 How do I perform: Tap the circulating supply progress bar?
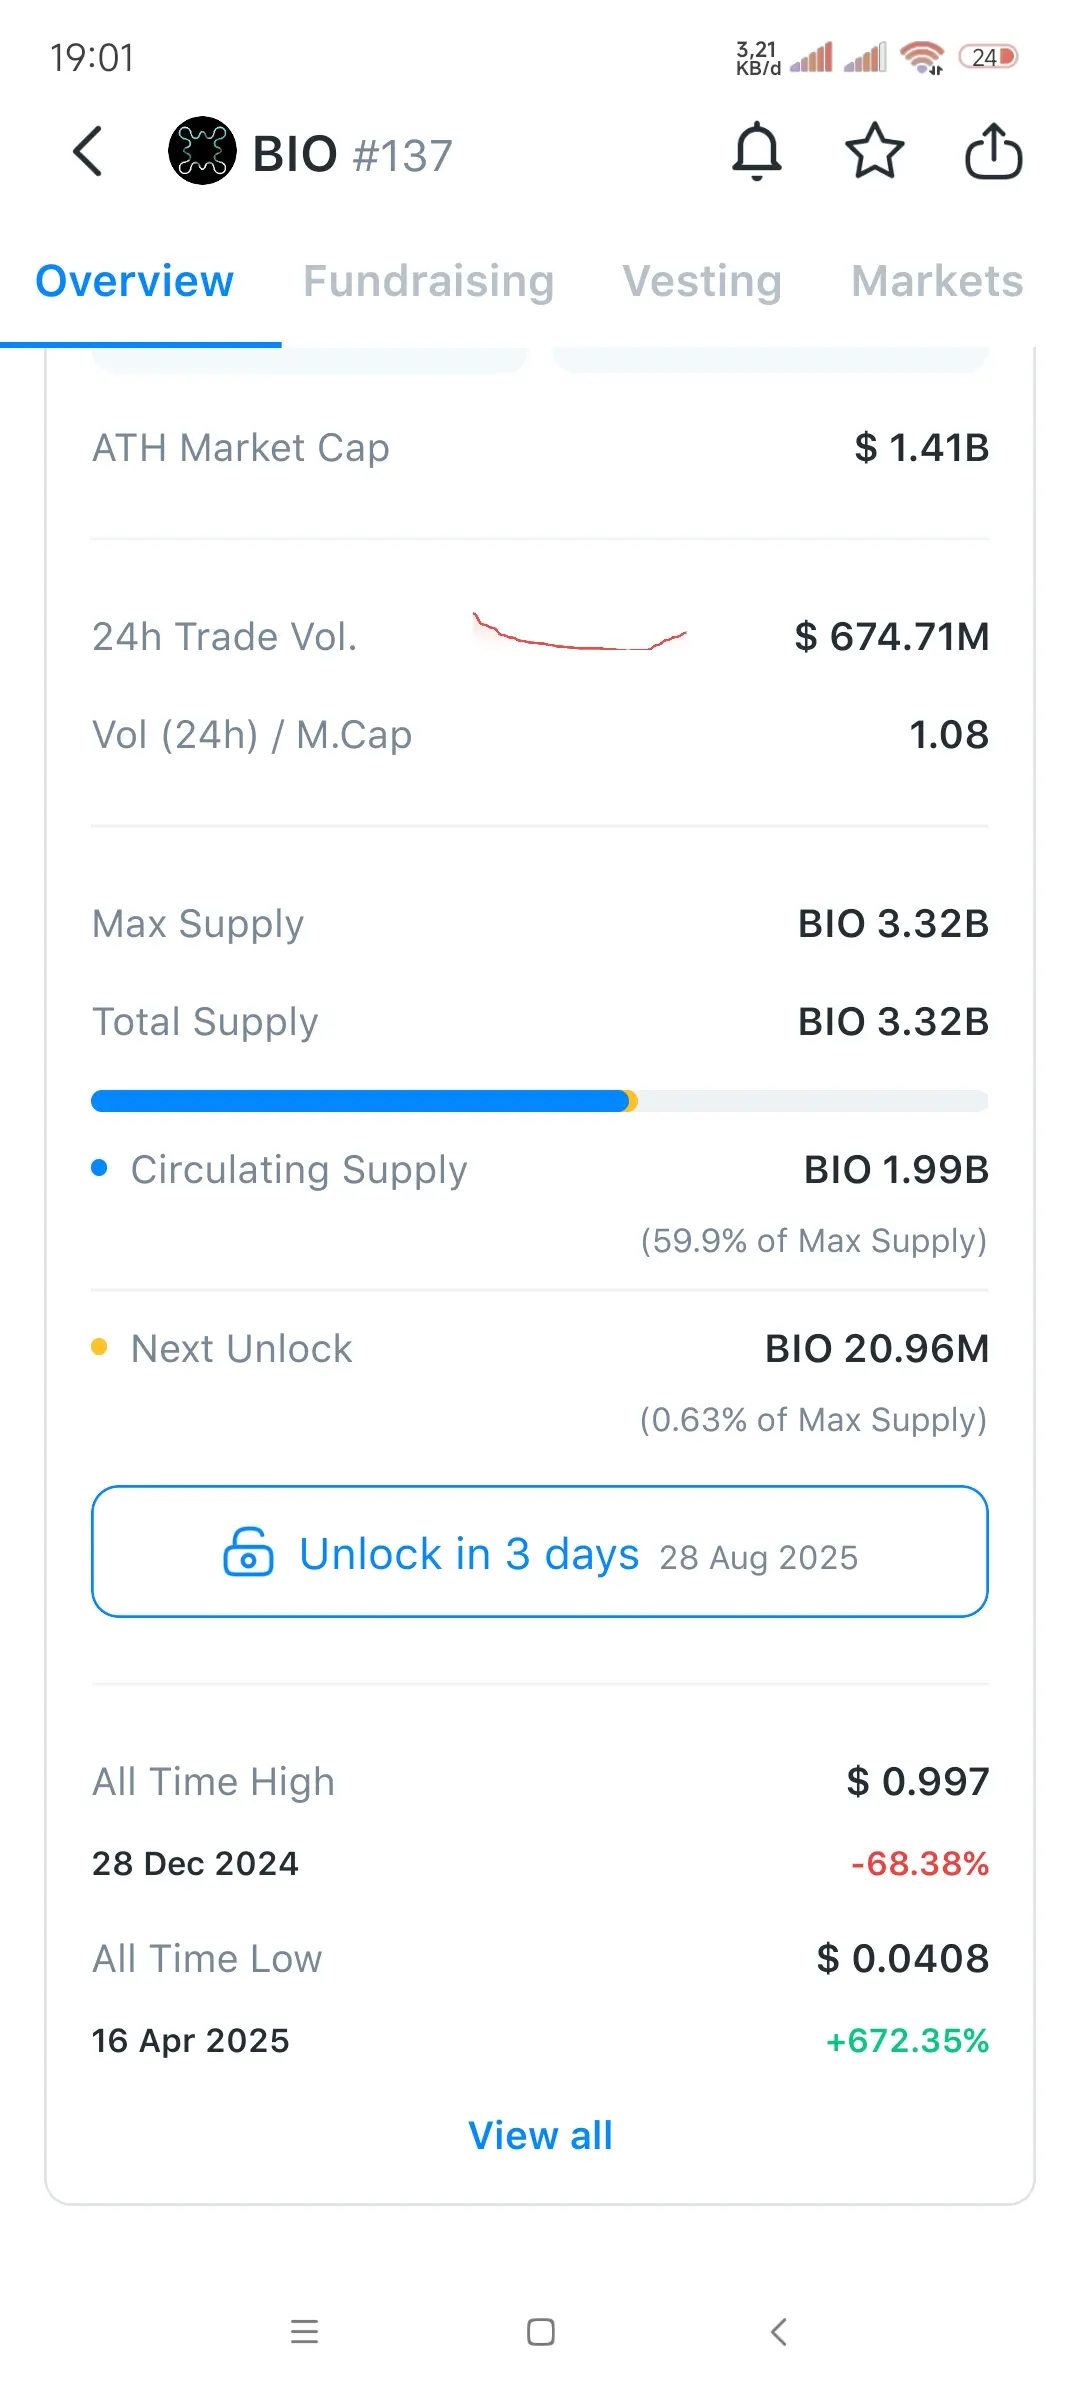pyautogui.click(x=540, y=1101)
